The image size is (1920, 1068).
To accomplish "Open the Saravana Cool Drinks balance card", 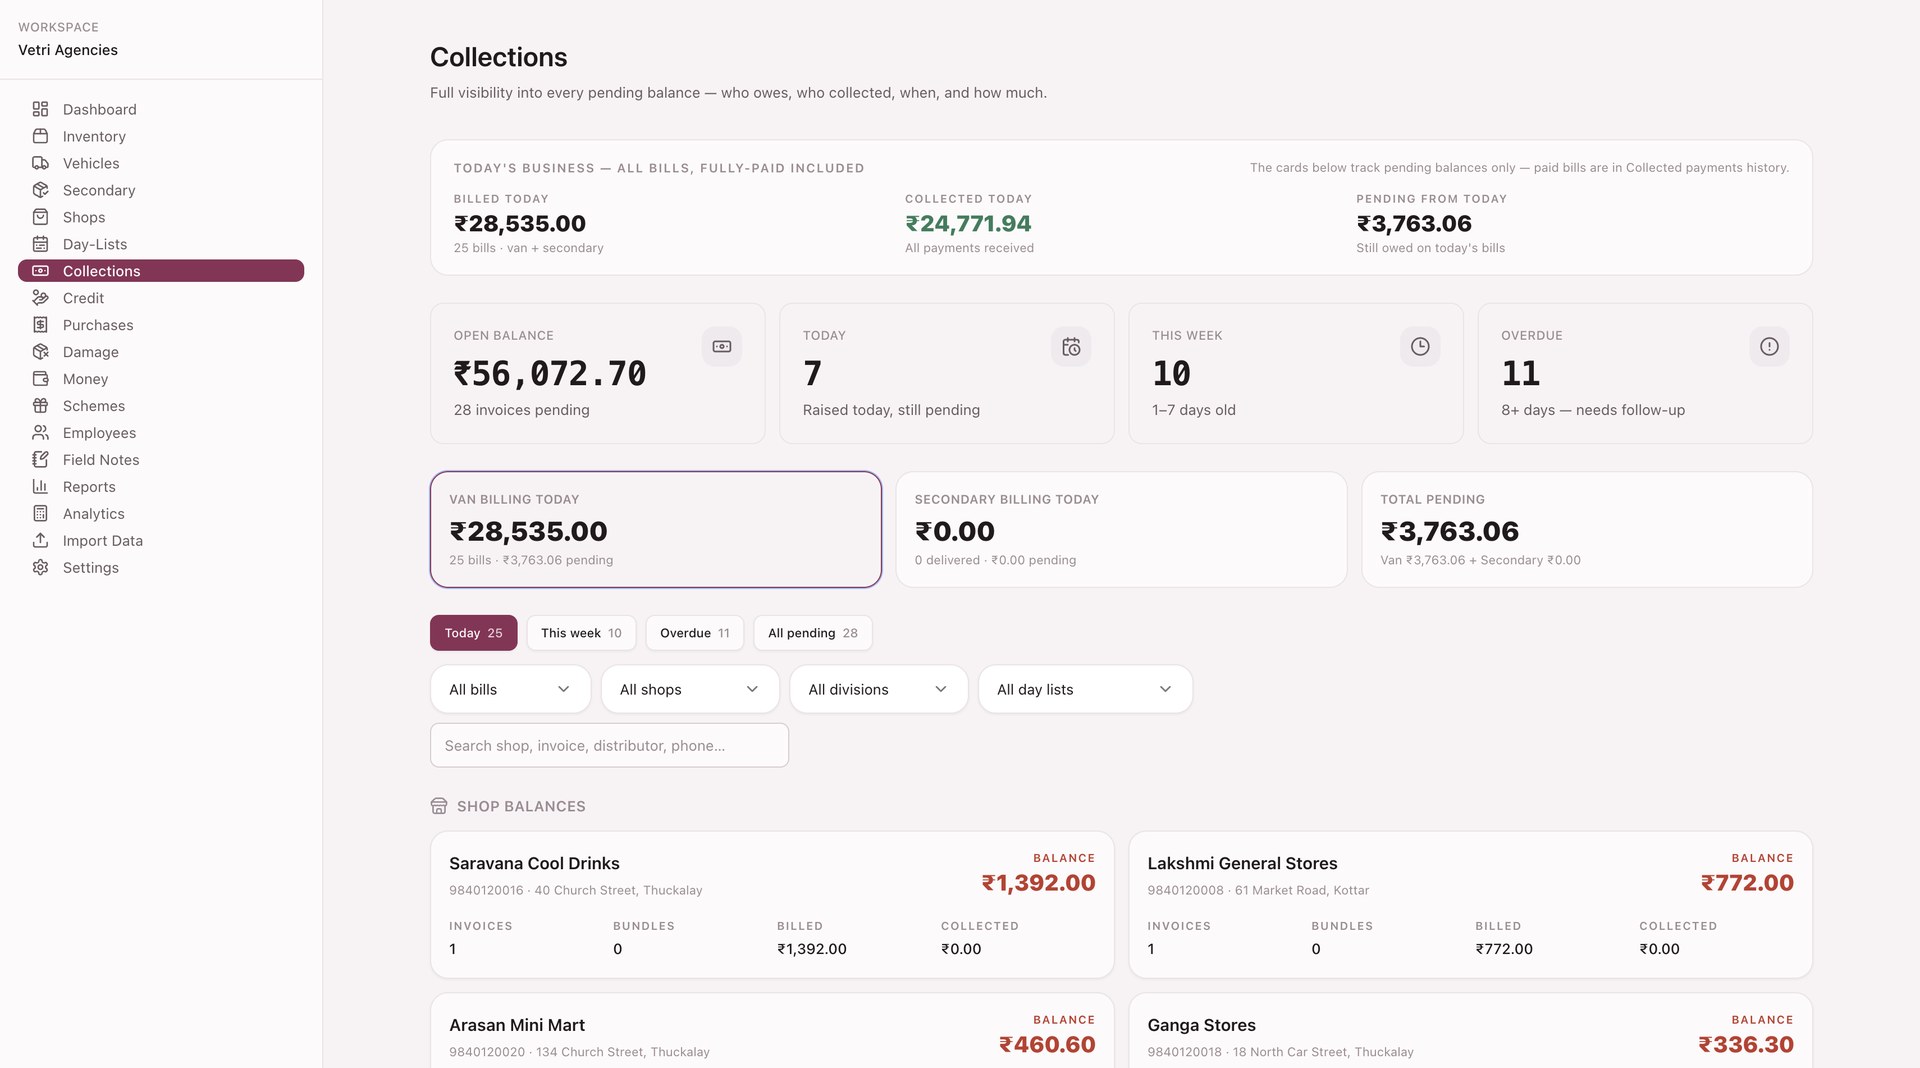I will 772,905.
